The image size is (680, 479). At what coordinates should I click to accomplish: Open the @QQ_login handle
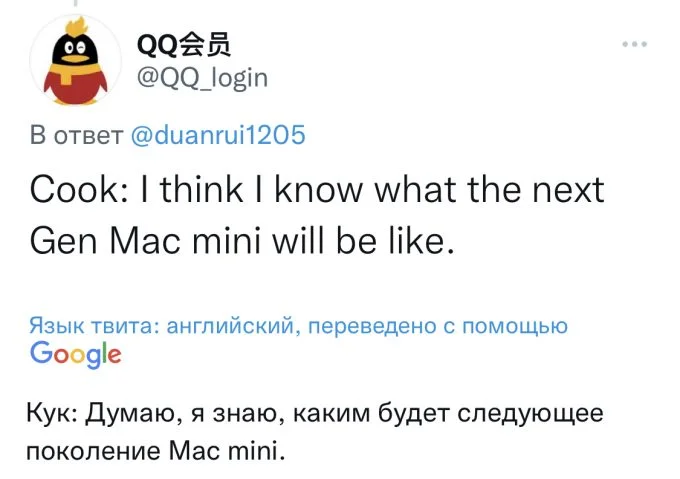(202, 78)
